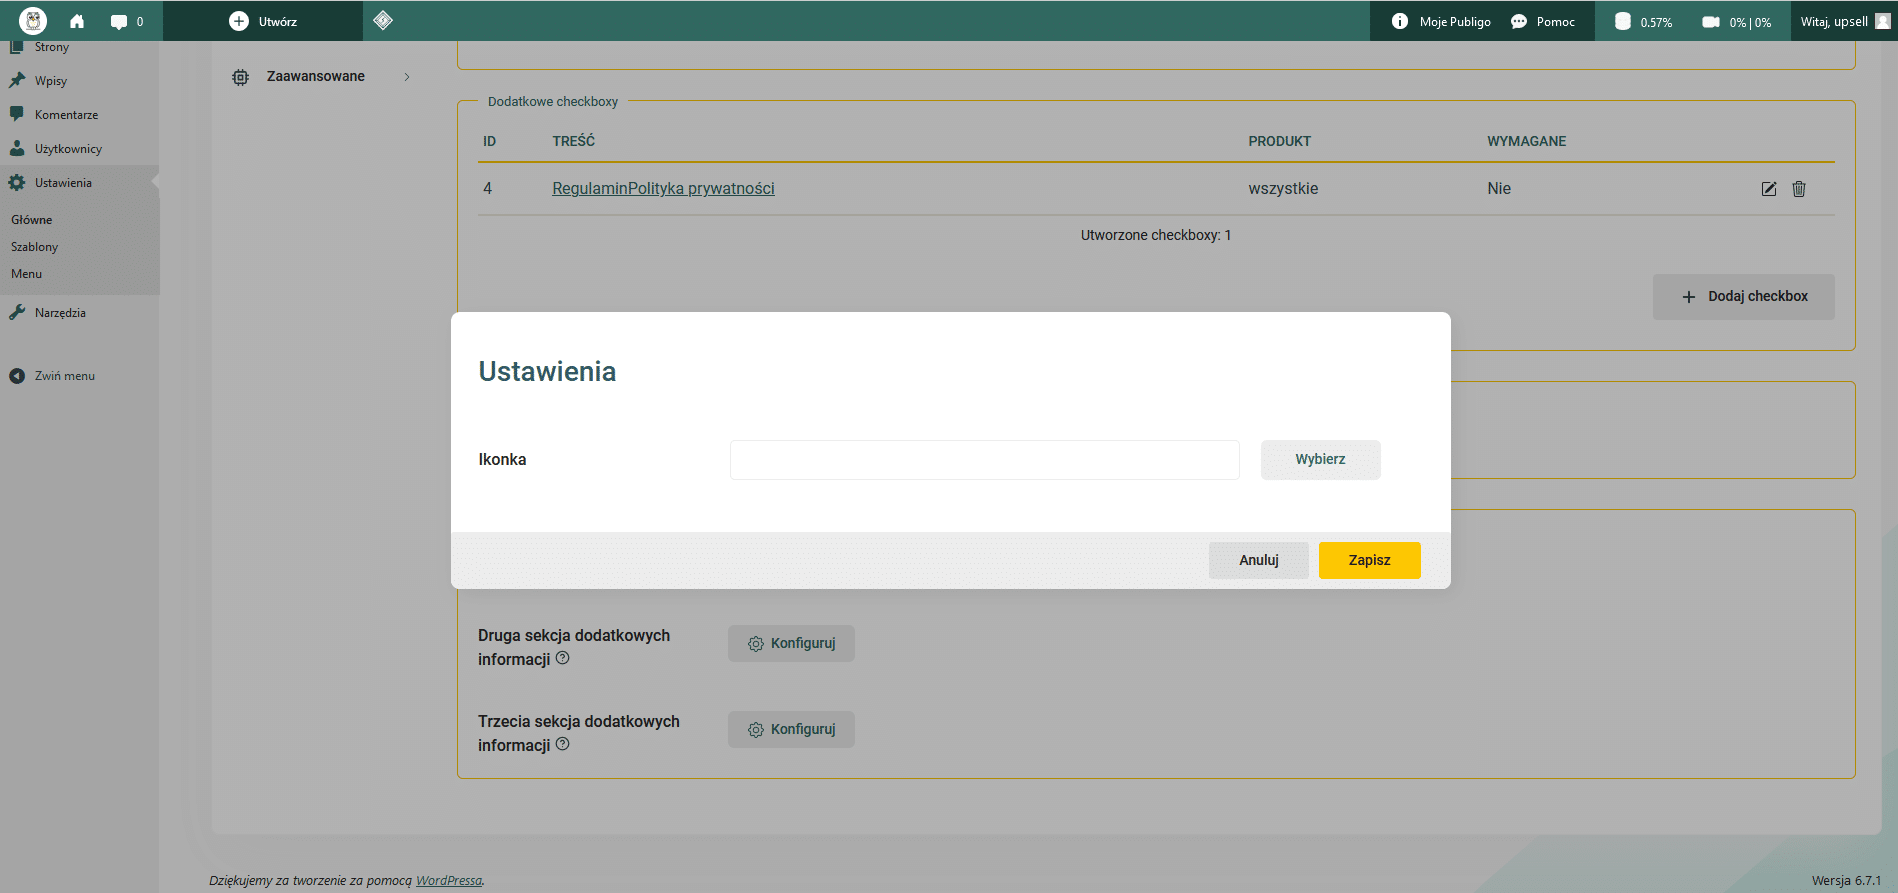Click the 'wszystkie' product cell
Screen dimensions: 1898x893
click(1283, 188)
